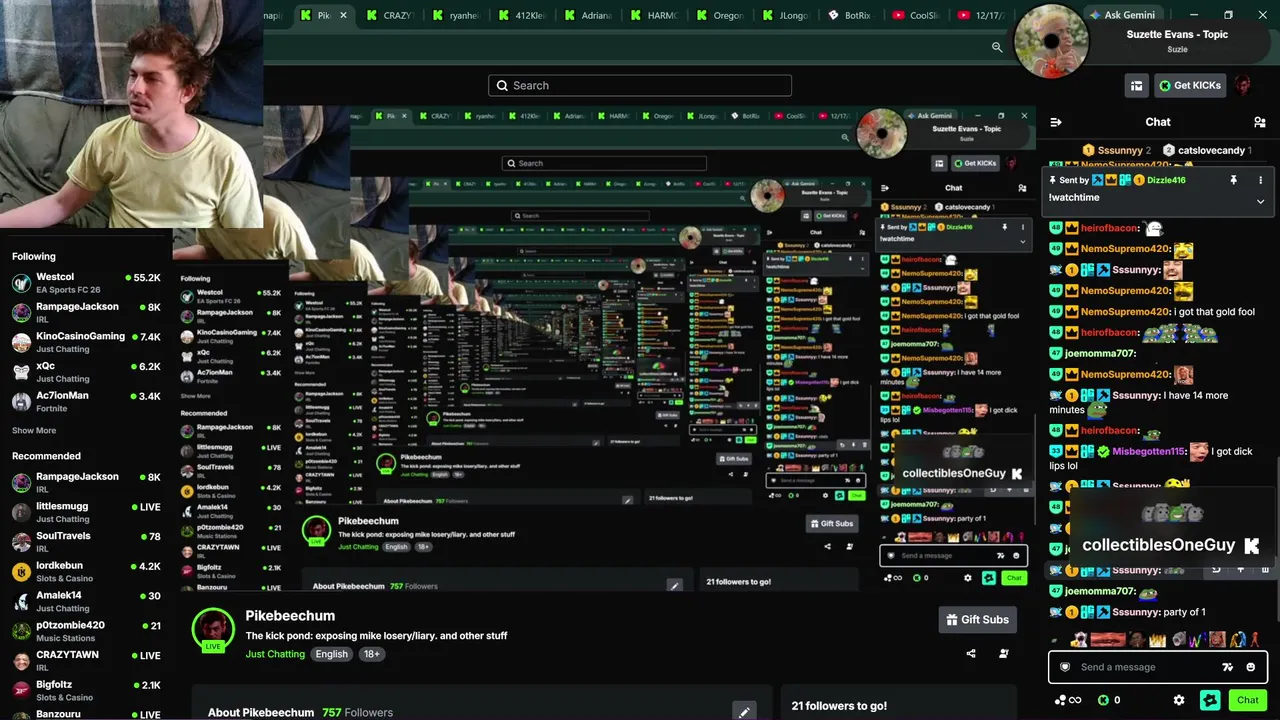Open more options on the pinned message
Screen dimensions: 1280x720
1260,180
